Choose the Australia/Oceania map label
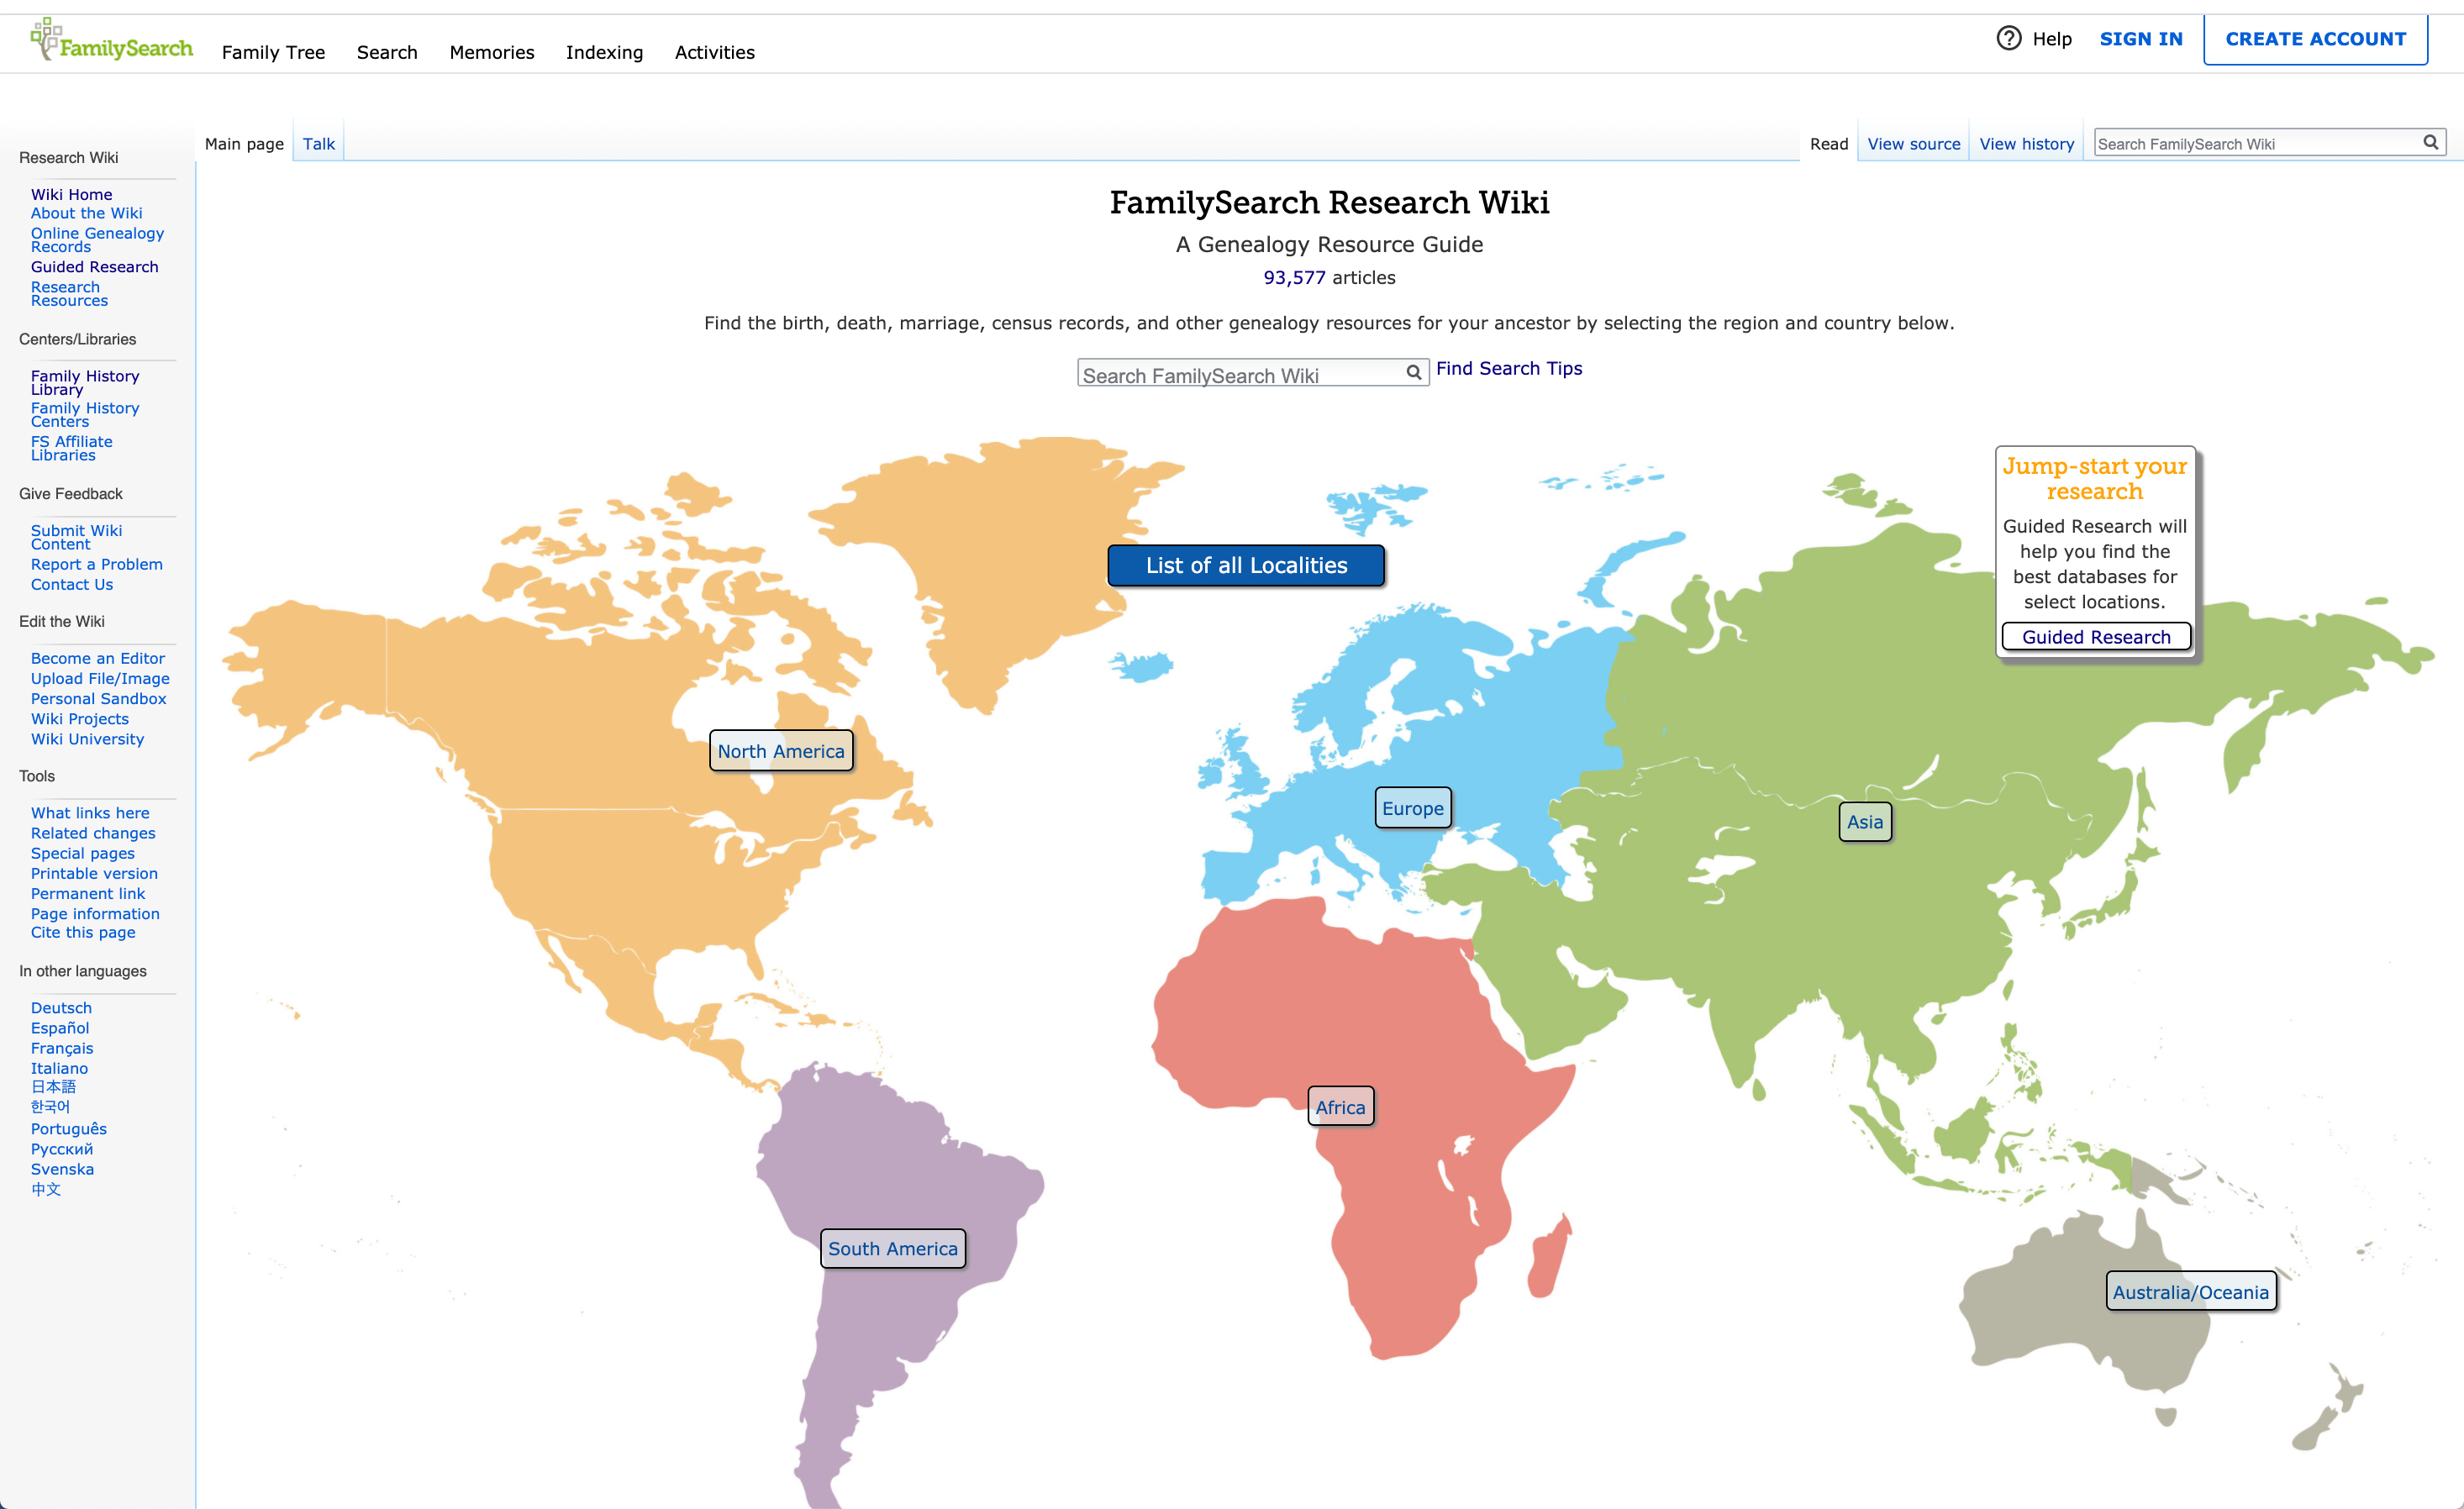The height and width of the screenshot is (1509, 2464). 2190,1292
